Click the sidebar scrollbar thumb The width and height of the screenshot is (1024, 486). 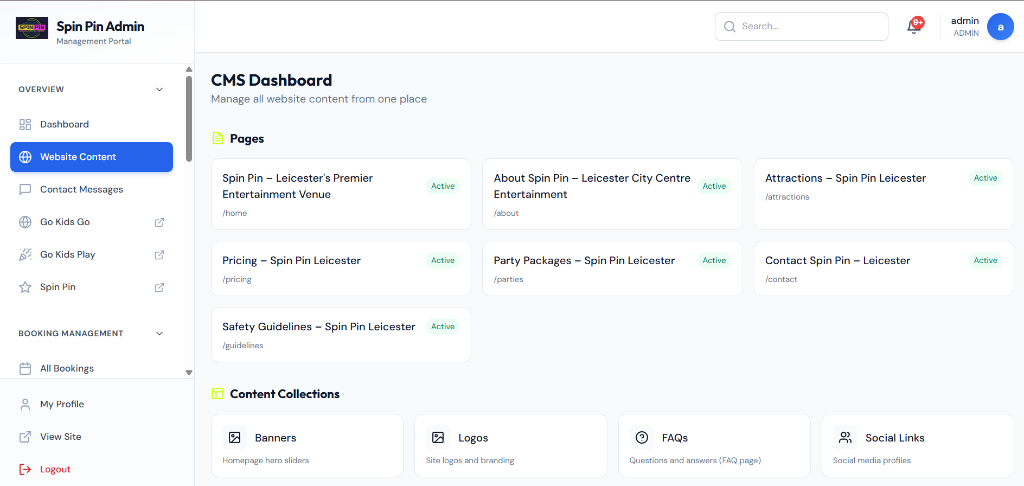[x=189, y=118]
